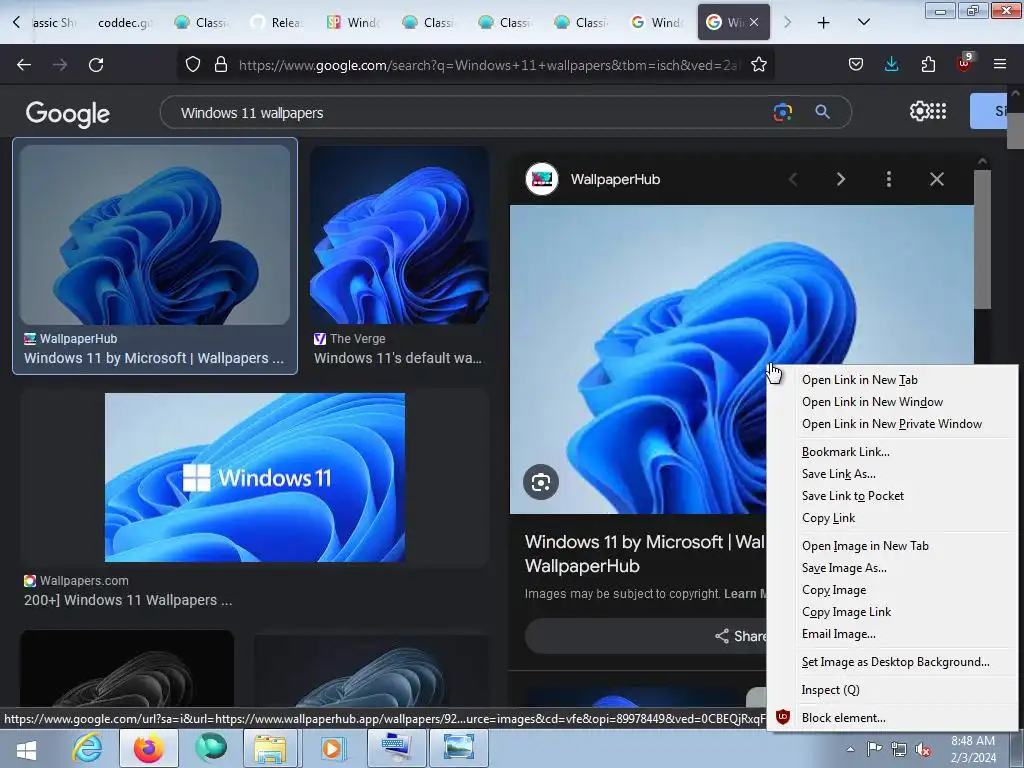
Task: Choose Save Link As...
Action: tap(839, 474)
